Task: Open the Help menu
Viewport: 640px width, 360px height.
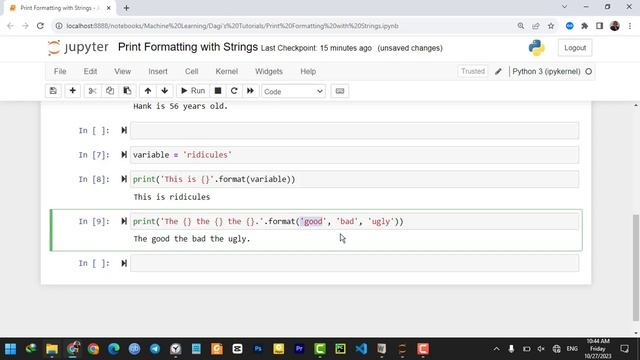Action: point(308,71)
